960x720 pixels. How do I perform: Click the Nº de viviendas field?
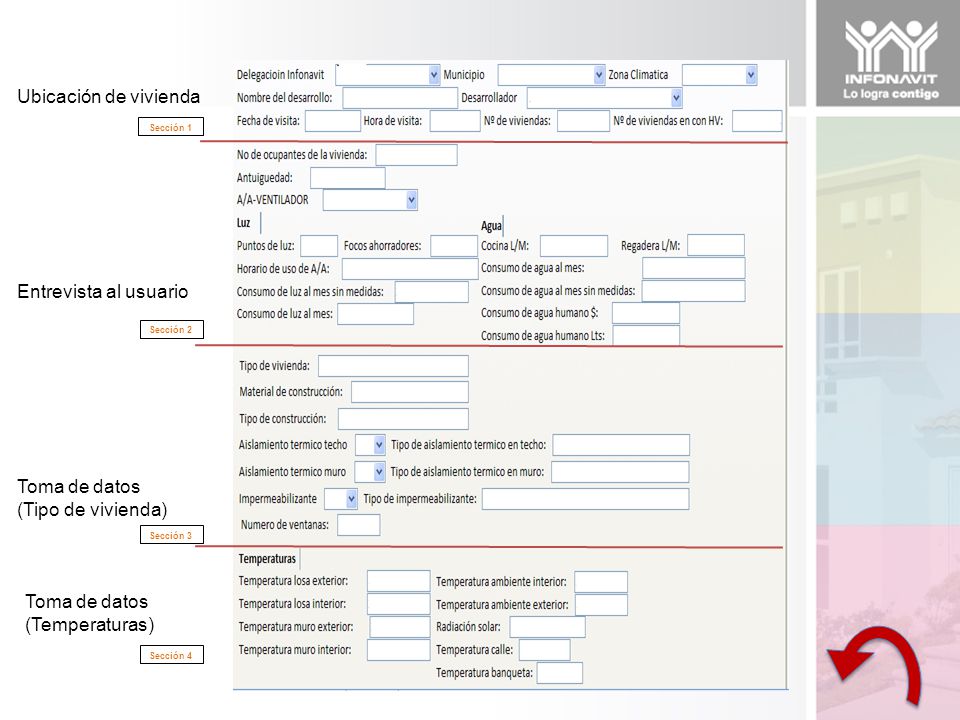coord(583,121)
